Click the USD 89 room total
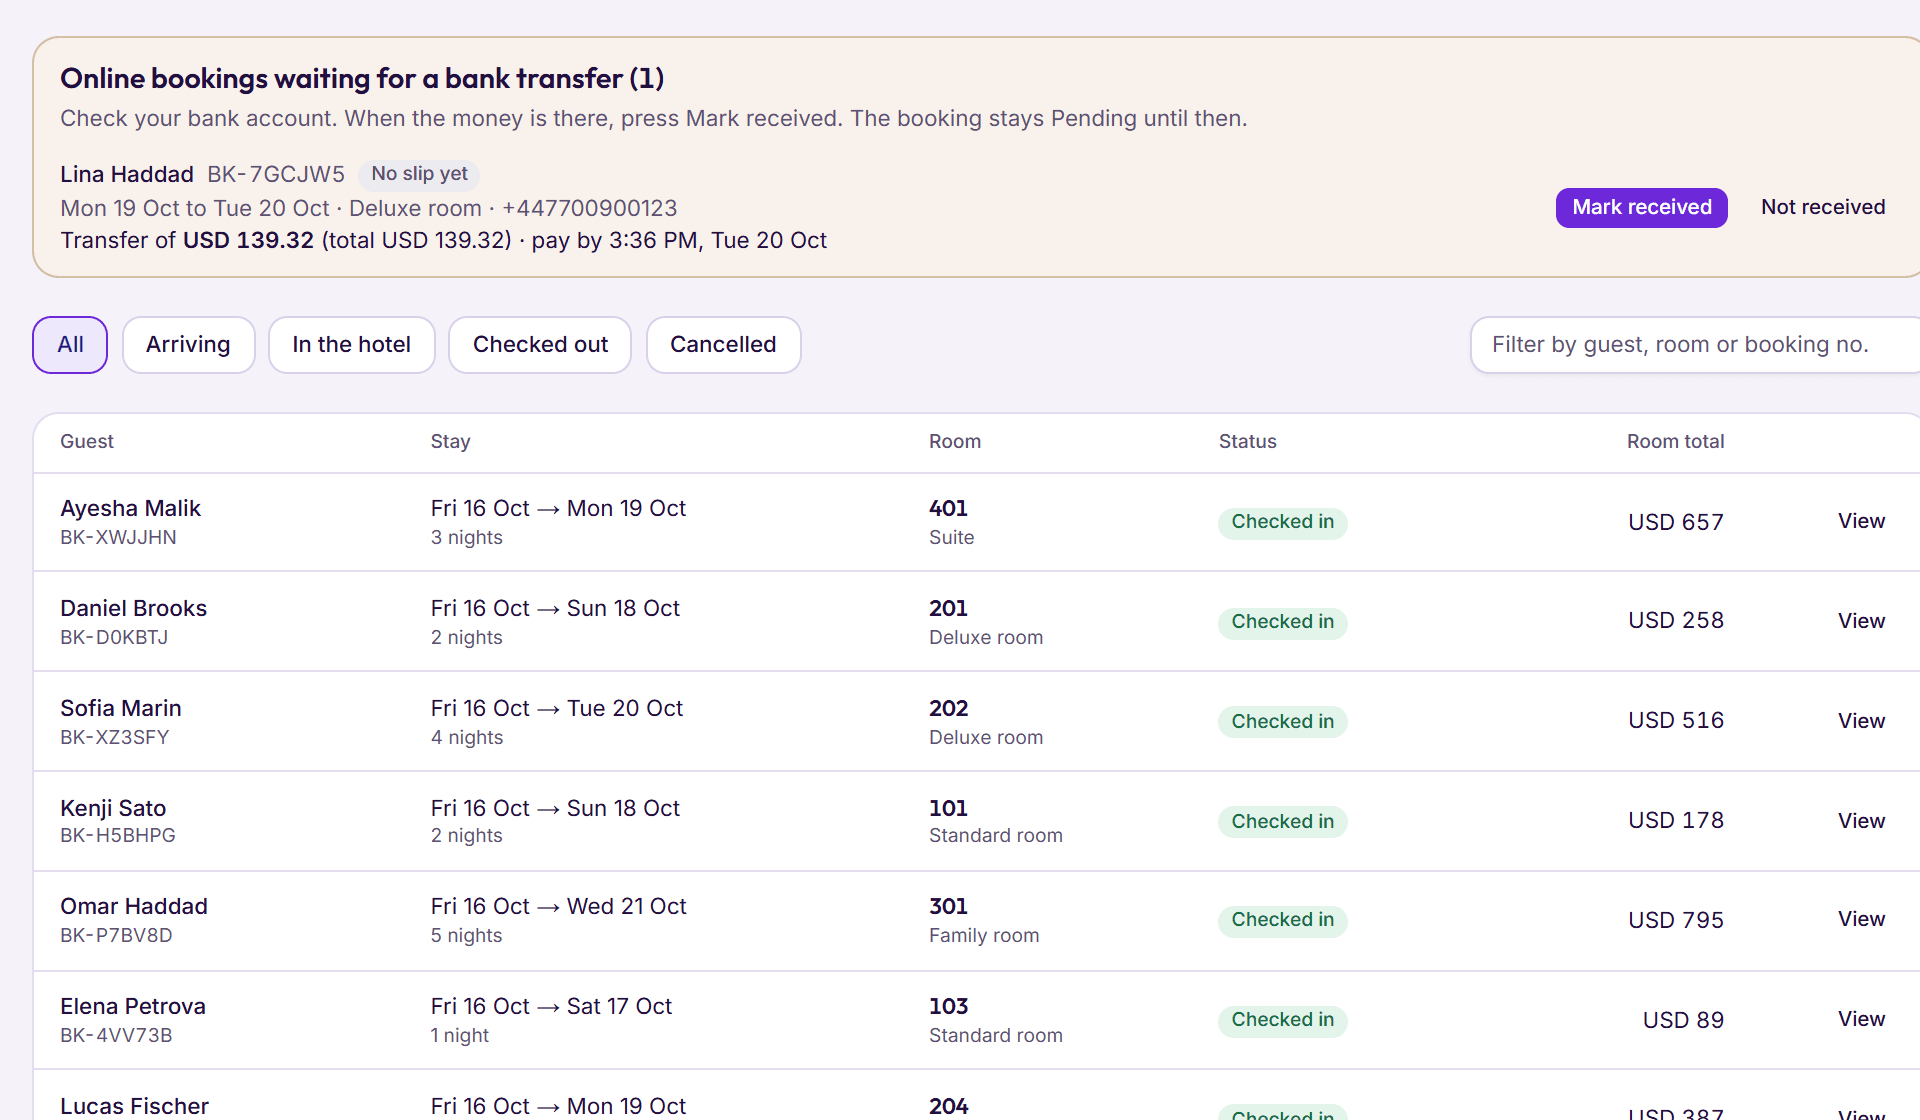This screenshot has height=1120, width=1920. coord(1683,1020)
